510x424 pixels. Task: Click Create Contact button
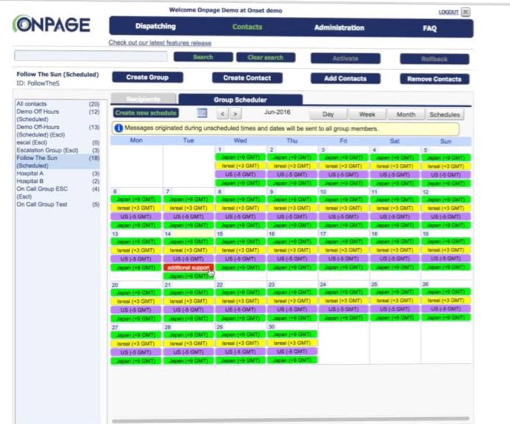pyautogui.click(x=247, y=78)
